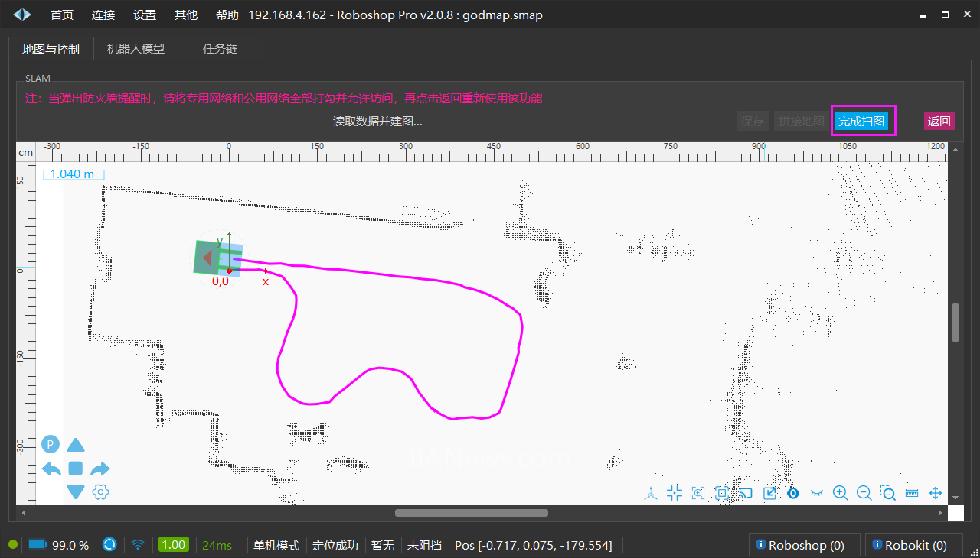Click the circular P button
Screen dimensions: 980x558
(x=51, y=445)
